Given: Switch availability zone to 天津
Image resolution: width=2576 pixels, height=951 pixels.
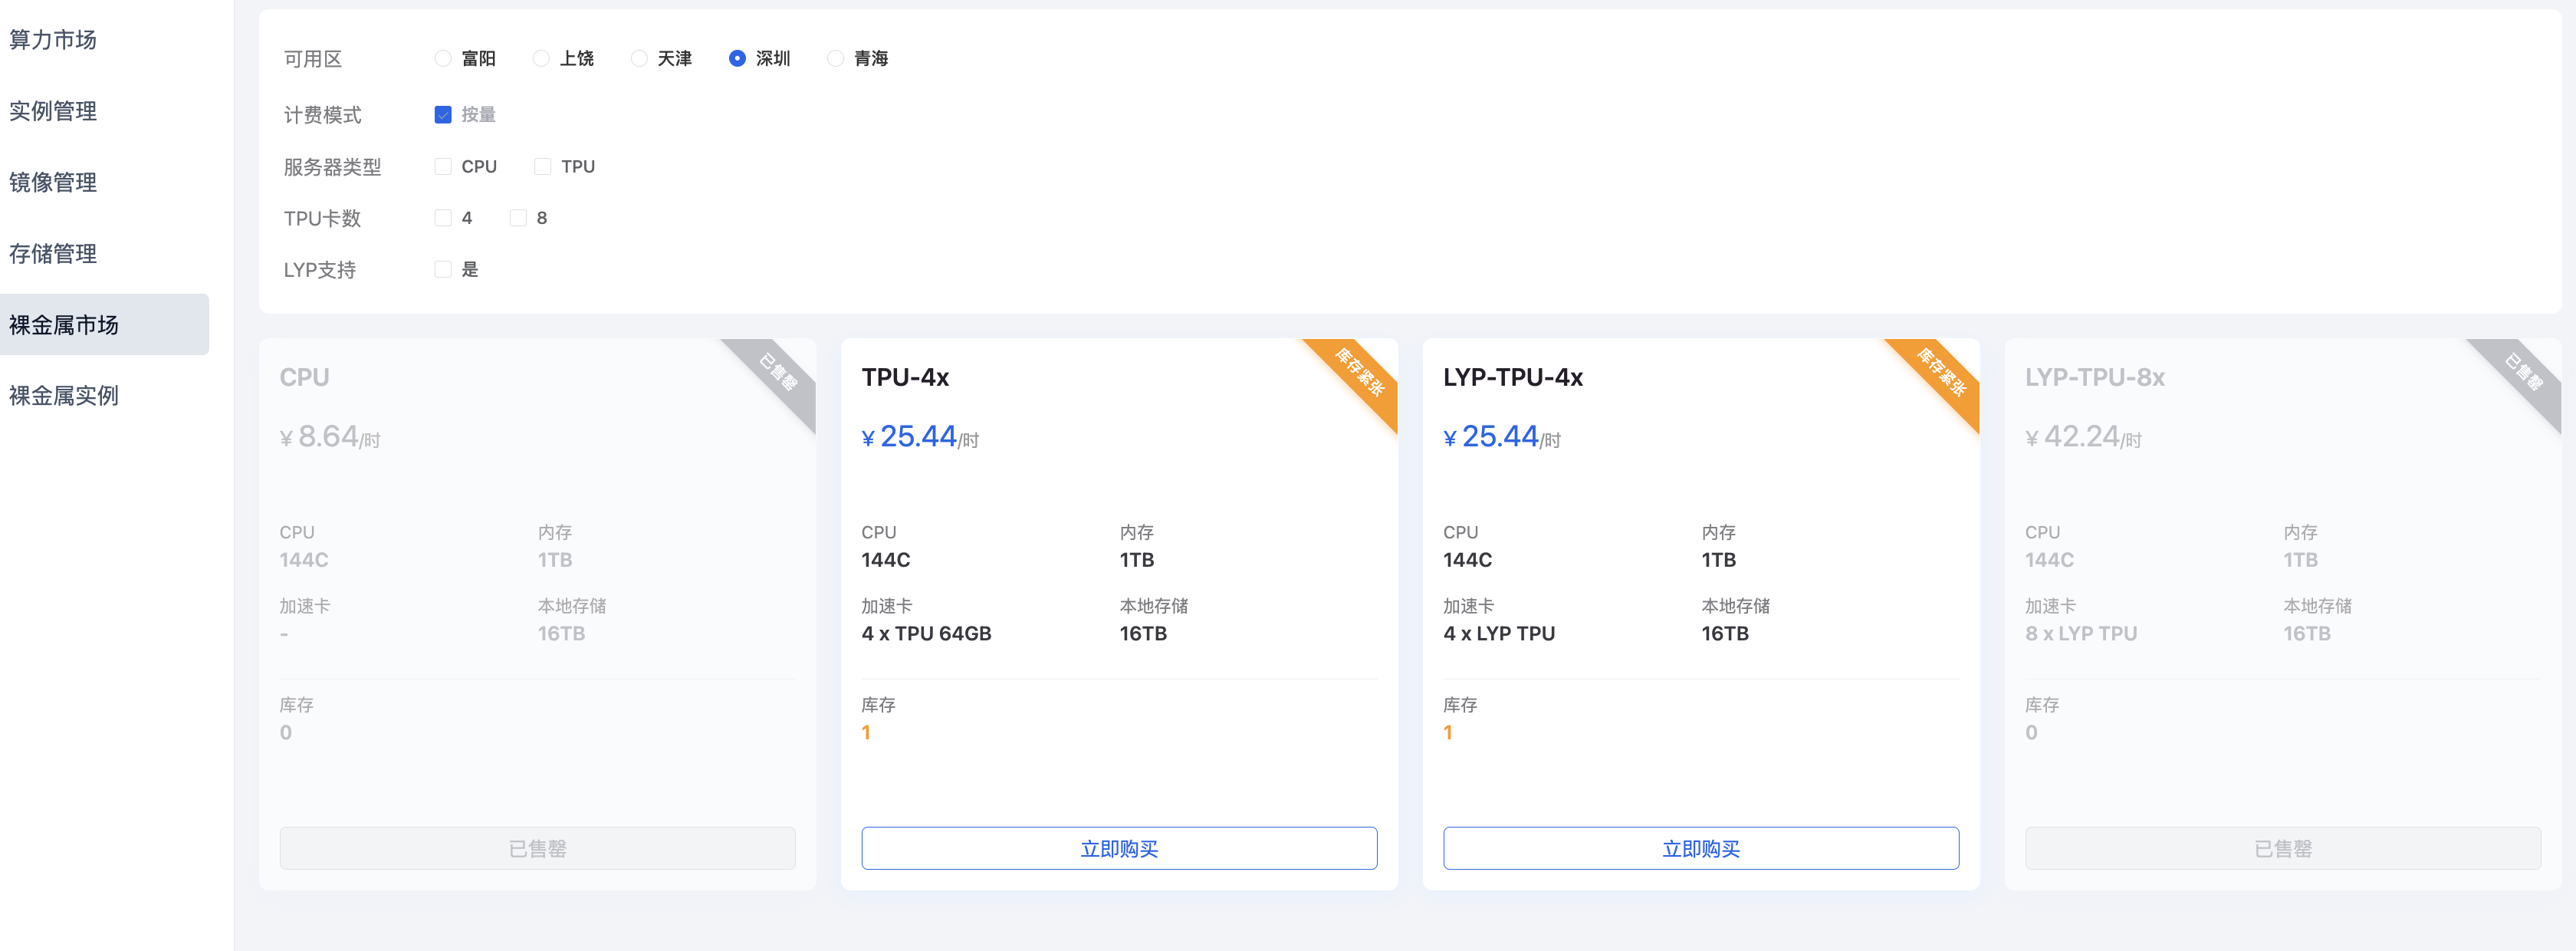Looking at the screenshot, I should coord(639,59).
